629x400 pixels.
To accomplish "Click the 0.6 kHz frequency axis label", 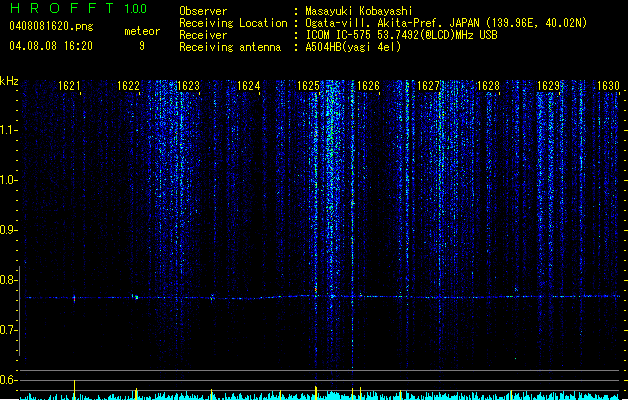I will [x=8, y=380].
